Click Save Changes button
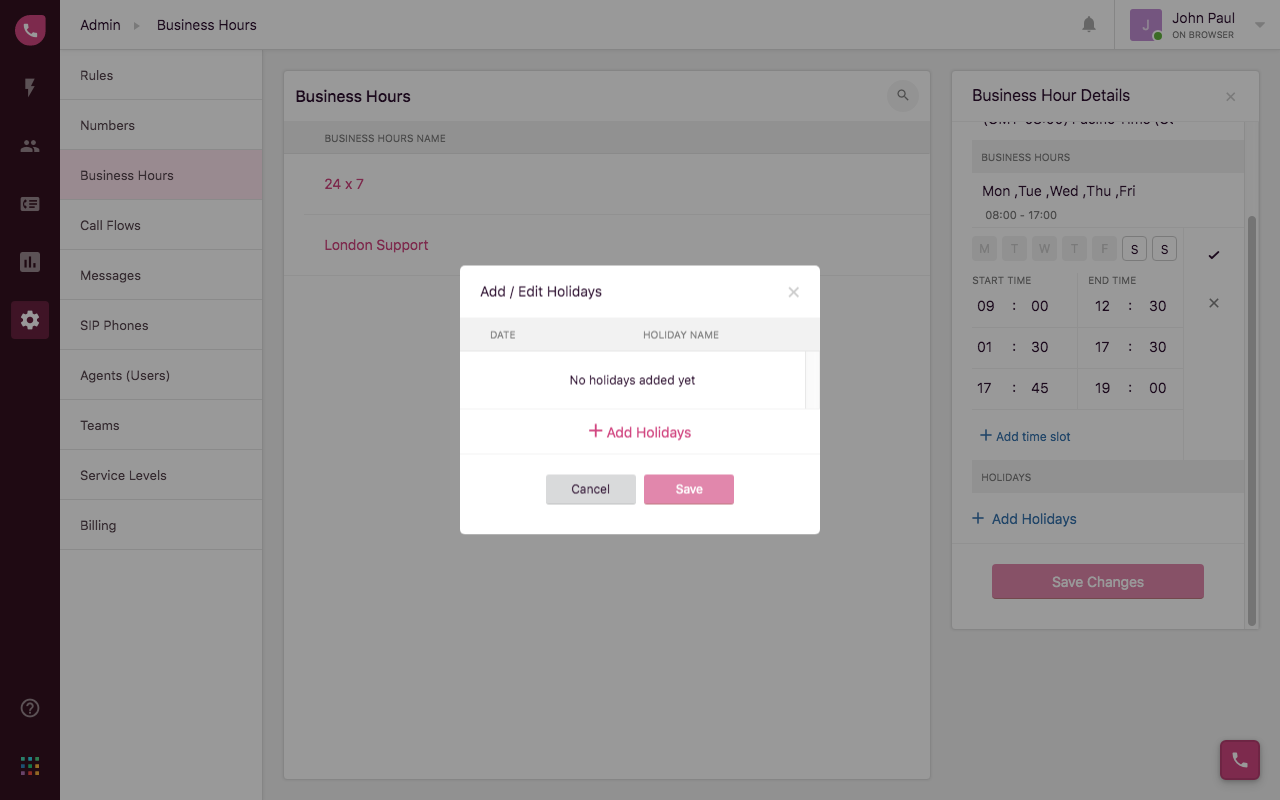Image resolution: width=1280 pixels, height=800 pixels. click(1098, 581)
